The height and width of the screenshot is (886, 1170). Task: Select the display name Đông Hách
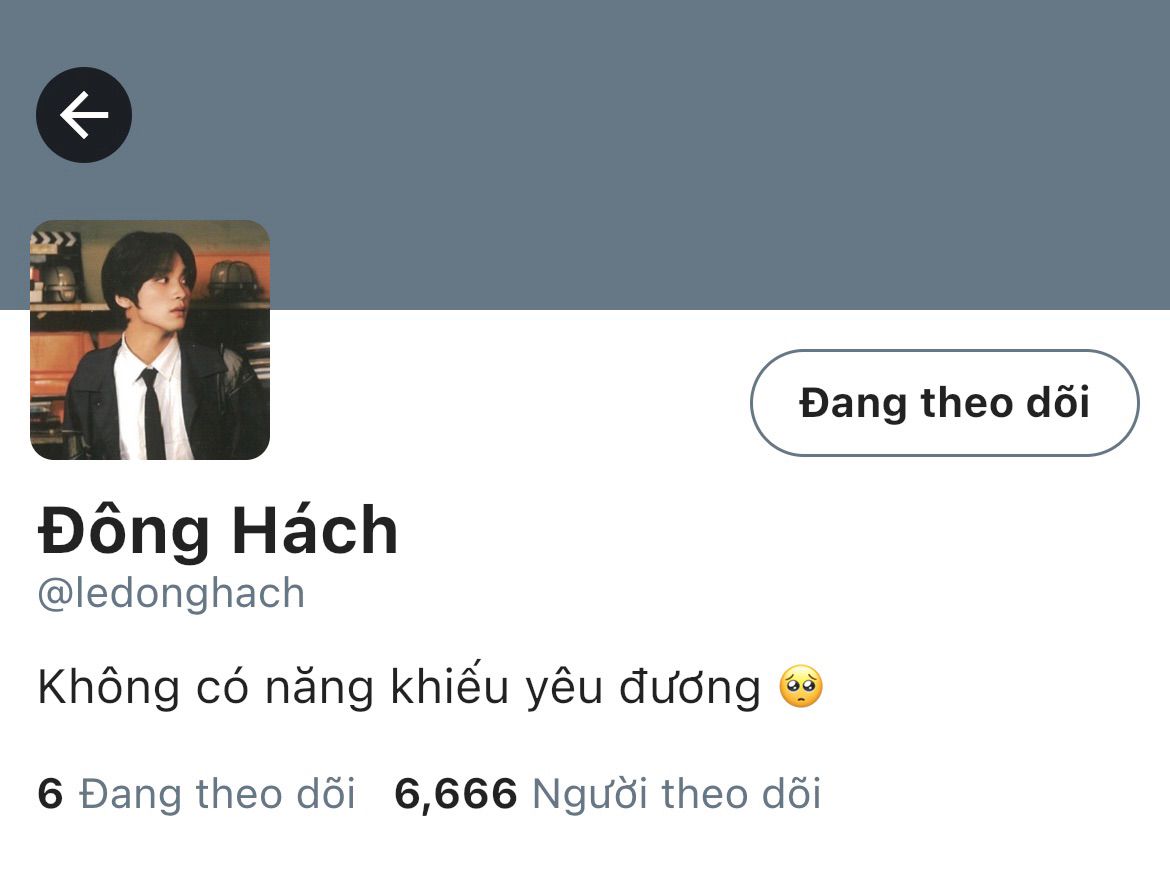[x=218, y=531]
